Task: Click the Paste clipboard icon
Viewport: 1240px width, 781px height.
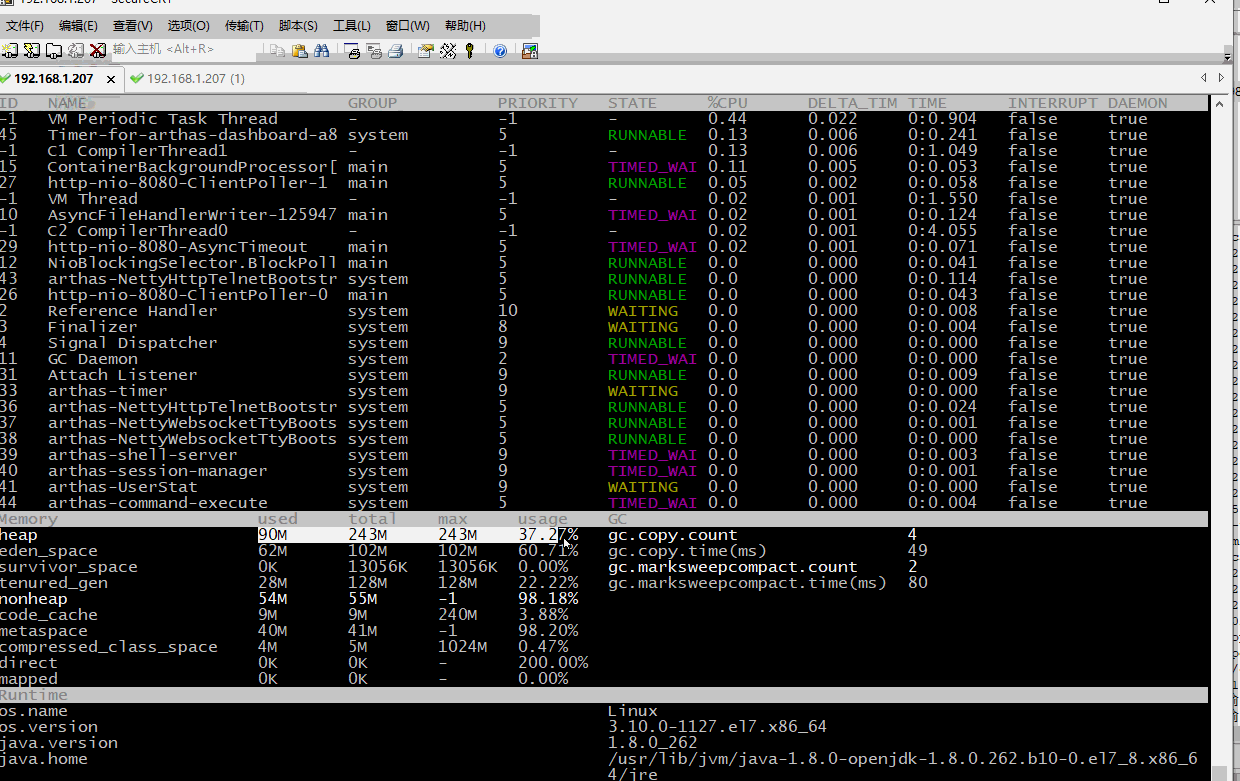Action: tap(299, 50)
